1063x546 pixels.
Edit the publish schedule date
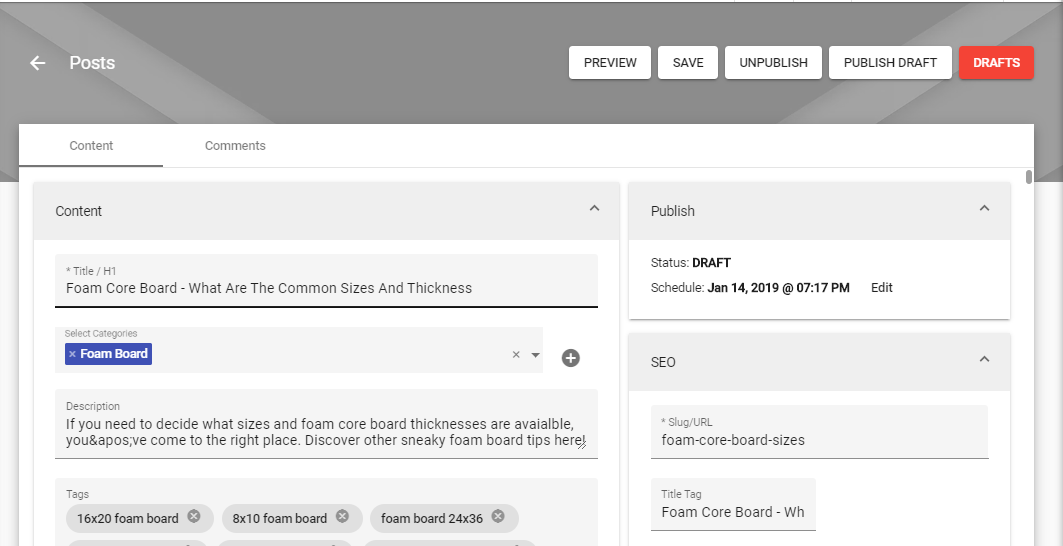pos(882,288)
